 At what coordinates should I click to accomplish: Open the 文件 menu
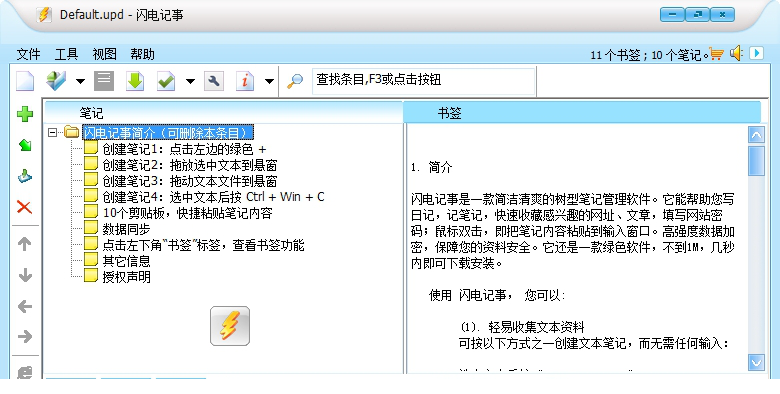coord(28,54)
